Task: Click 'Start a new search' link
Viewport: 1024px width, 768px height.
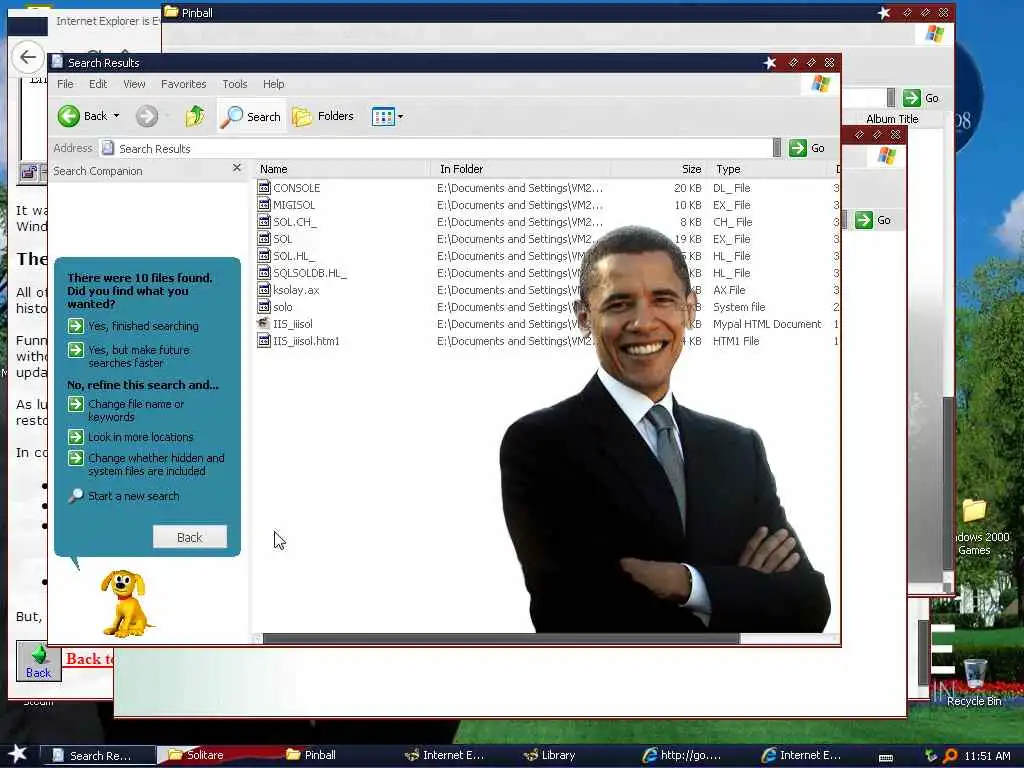Action: 123,496
